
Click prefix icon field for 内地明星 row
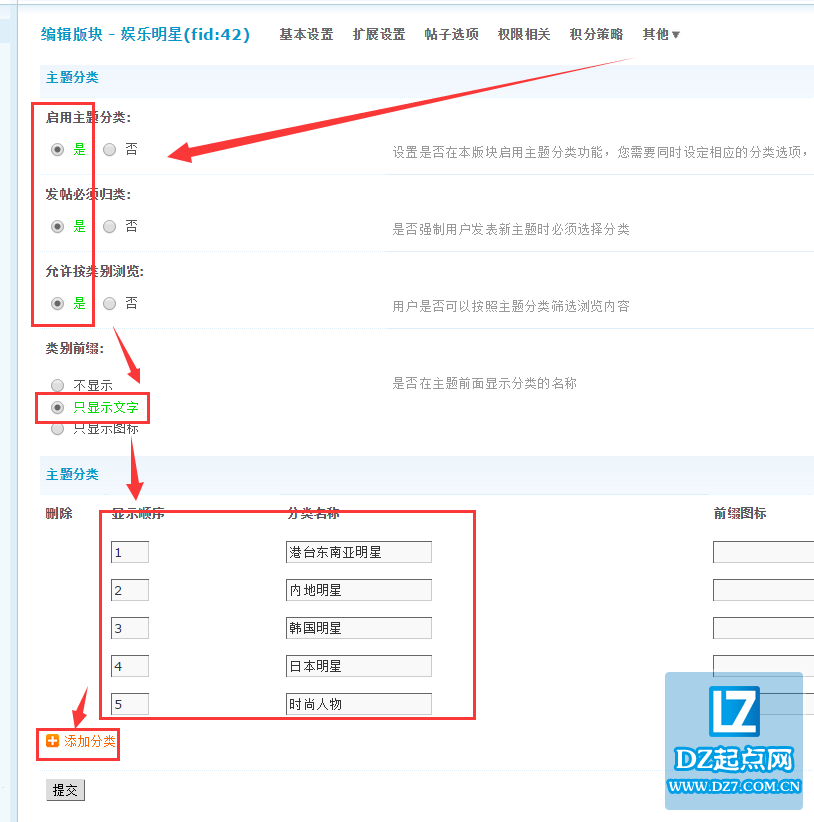(x=764, y=590)
